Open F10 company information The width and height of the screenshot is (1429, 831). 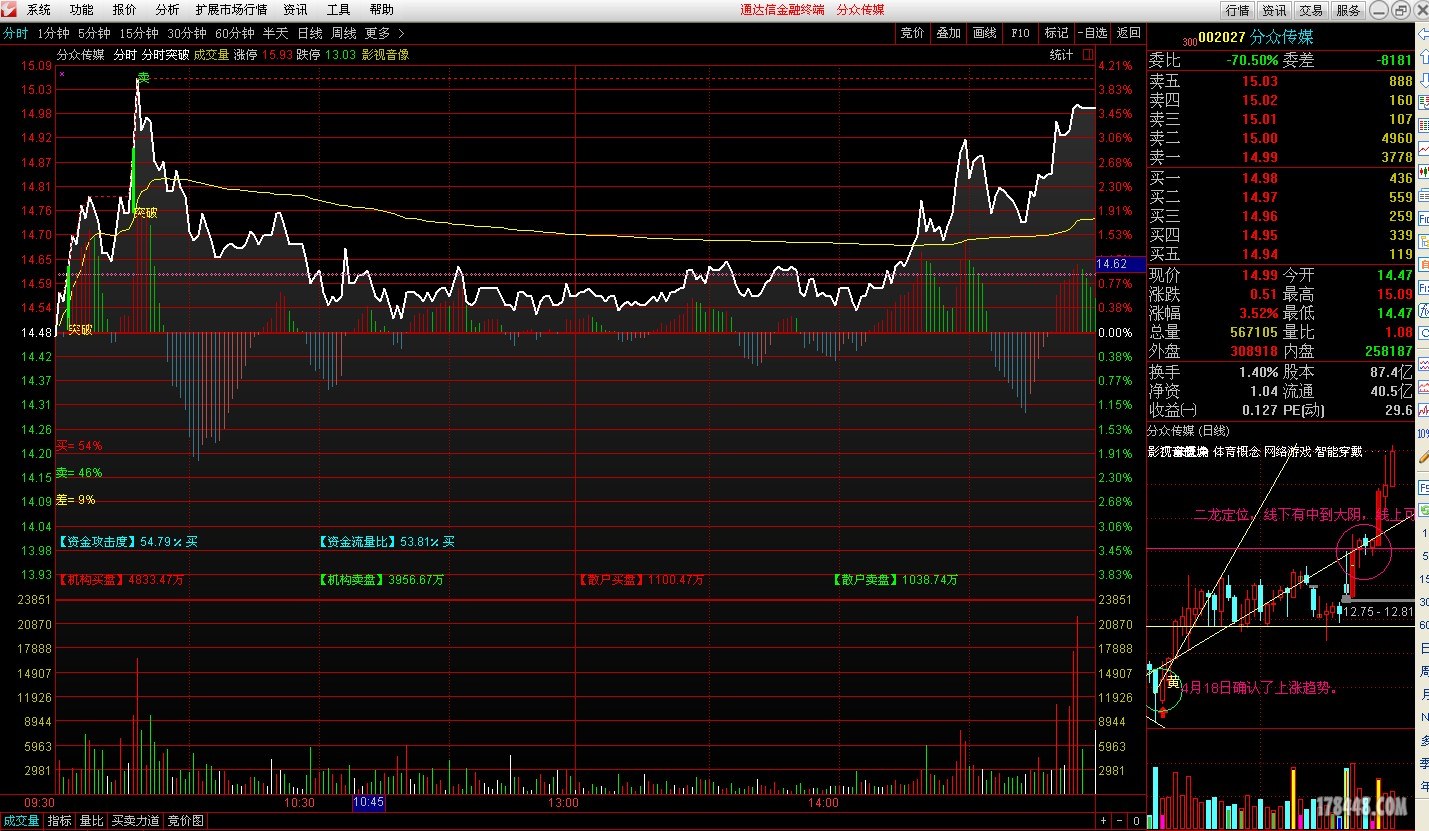[1020, 33]
